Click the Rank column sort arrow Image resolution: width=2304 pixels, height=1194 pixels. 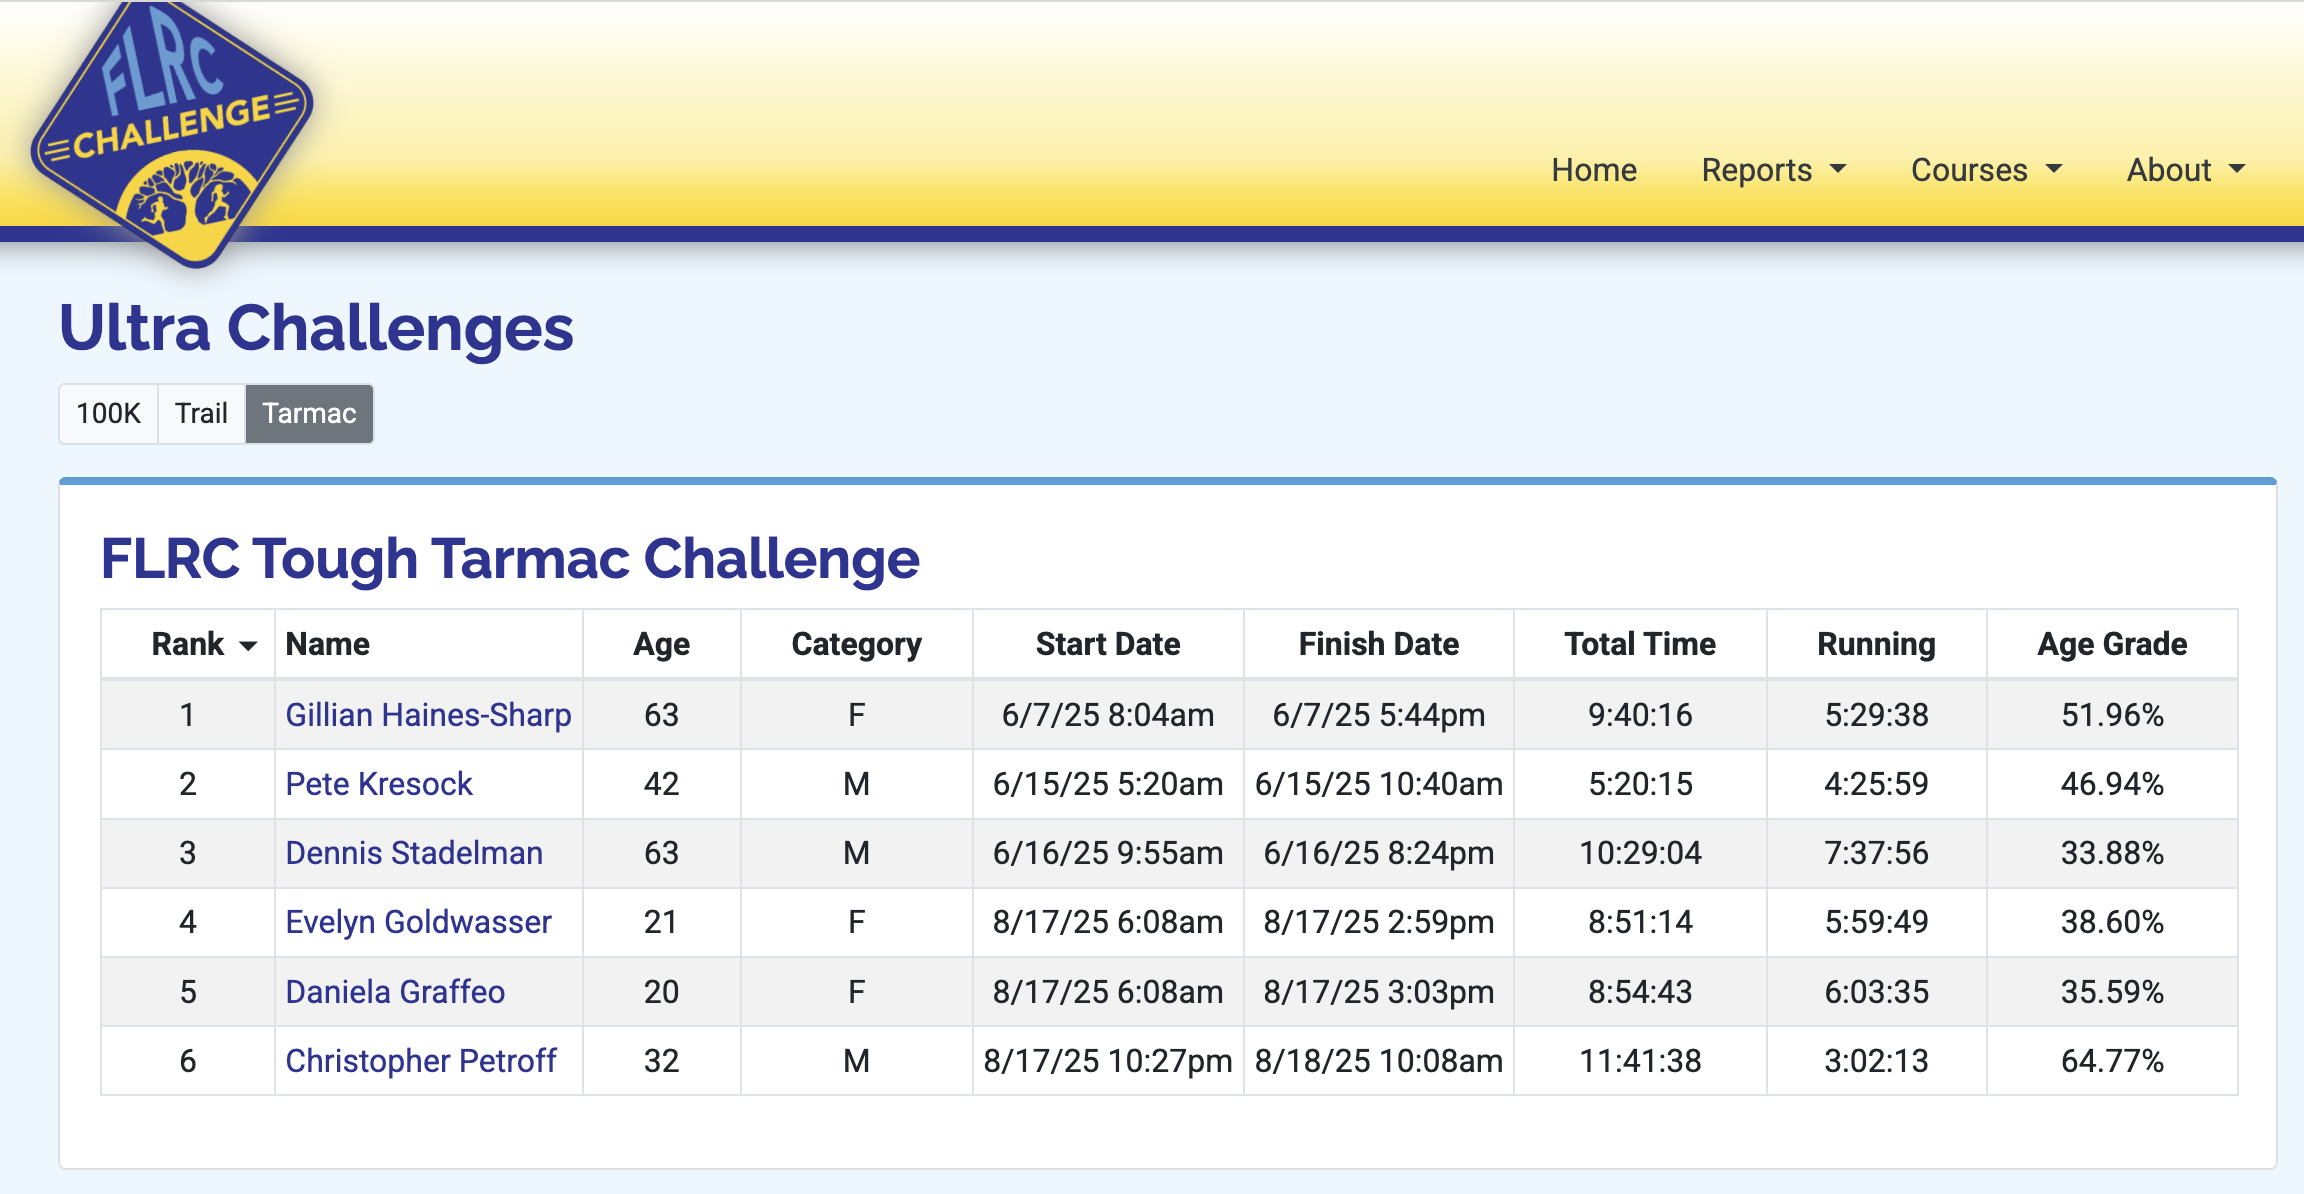[248, 646]
